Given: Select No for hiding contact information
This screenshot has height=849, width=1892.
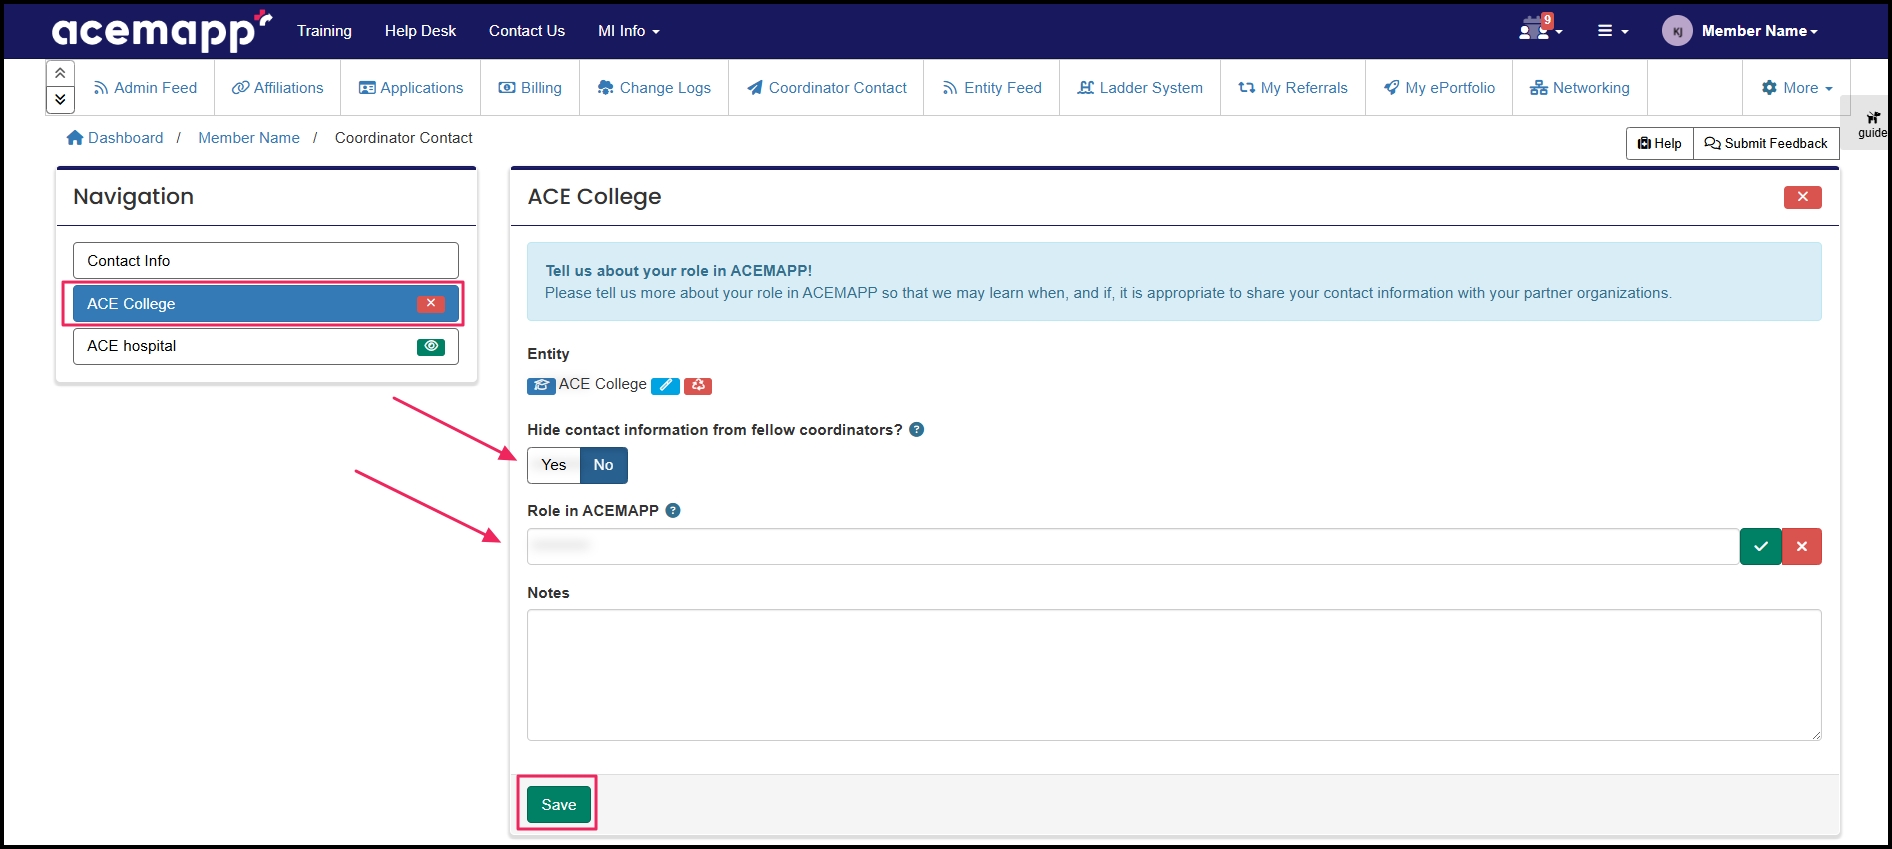Looking at the screenshot, I should tap(604, 465).
